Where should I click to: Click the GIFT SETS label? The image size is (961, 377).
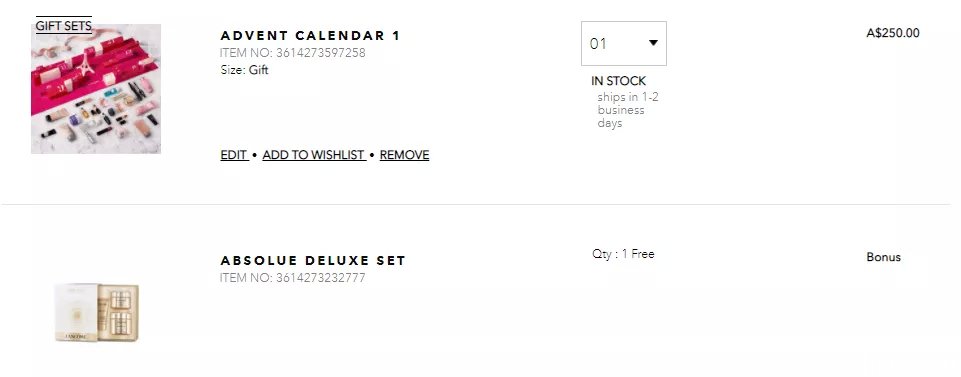click(64, 26)
